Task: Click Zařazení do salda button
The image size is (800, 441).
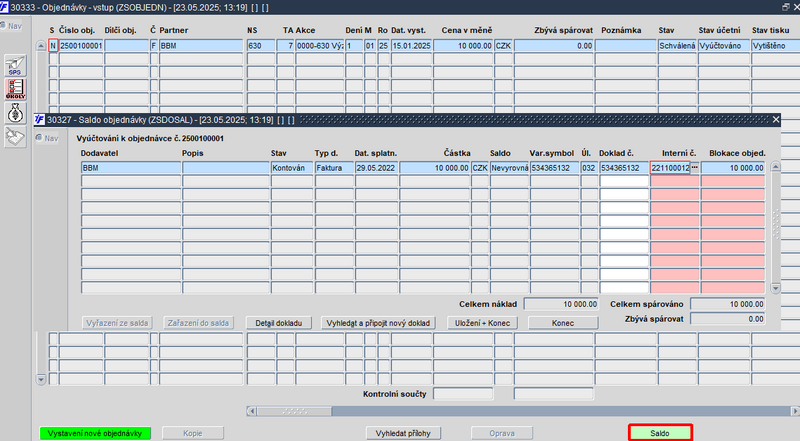Action: (198, 323)
